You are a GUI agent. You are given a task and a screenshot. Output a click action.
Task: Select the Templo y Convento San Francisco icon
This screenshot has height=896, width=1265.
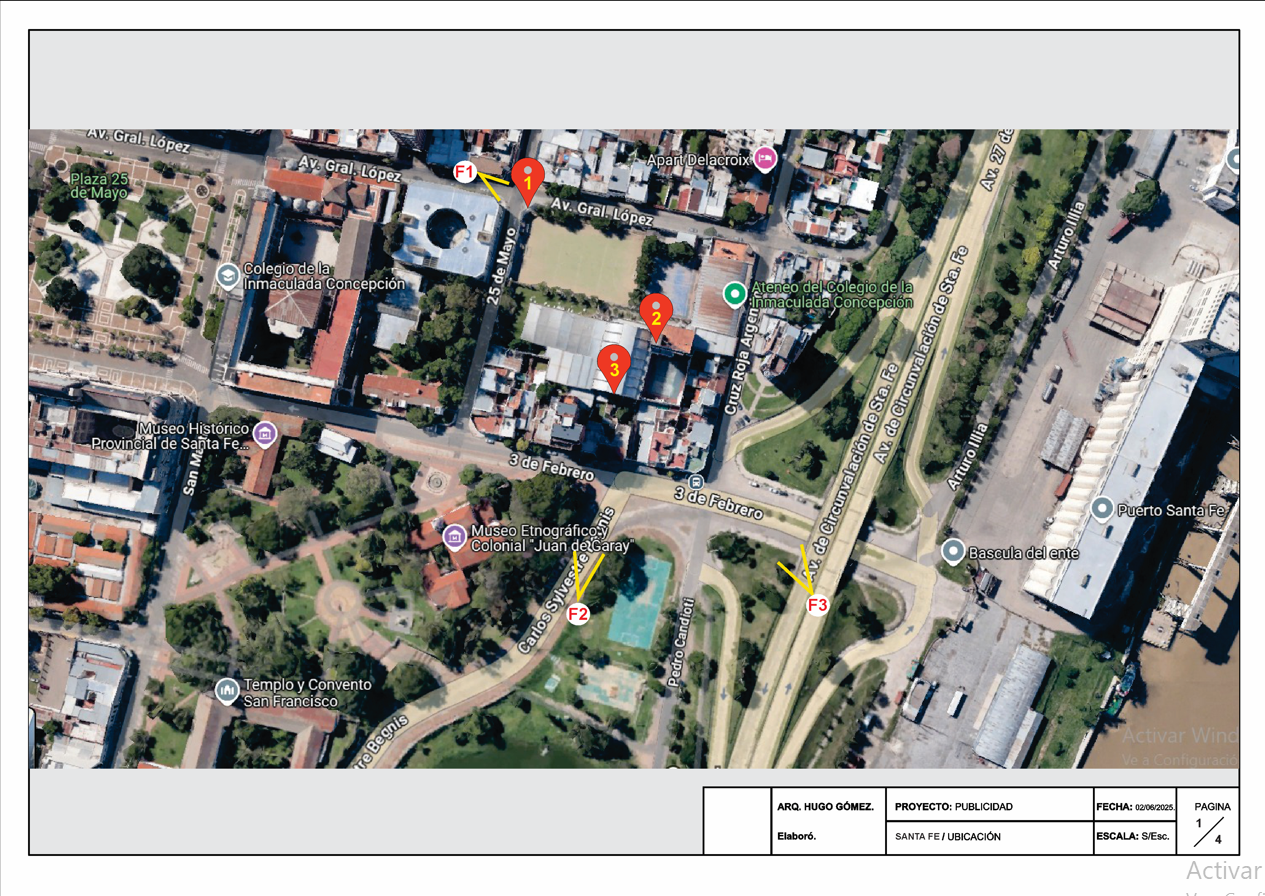point(228,690)
